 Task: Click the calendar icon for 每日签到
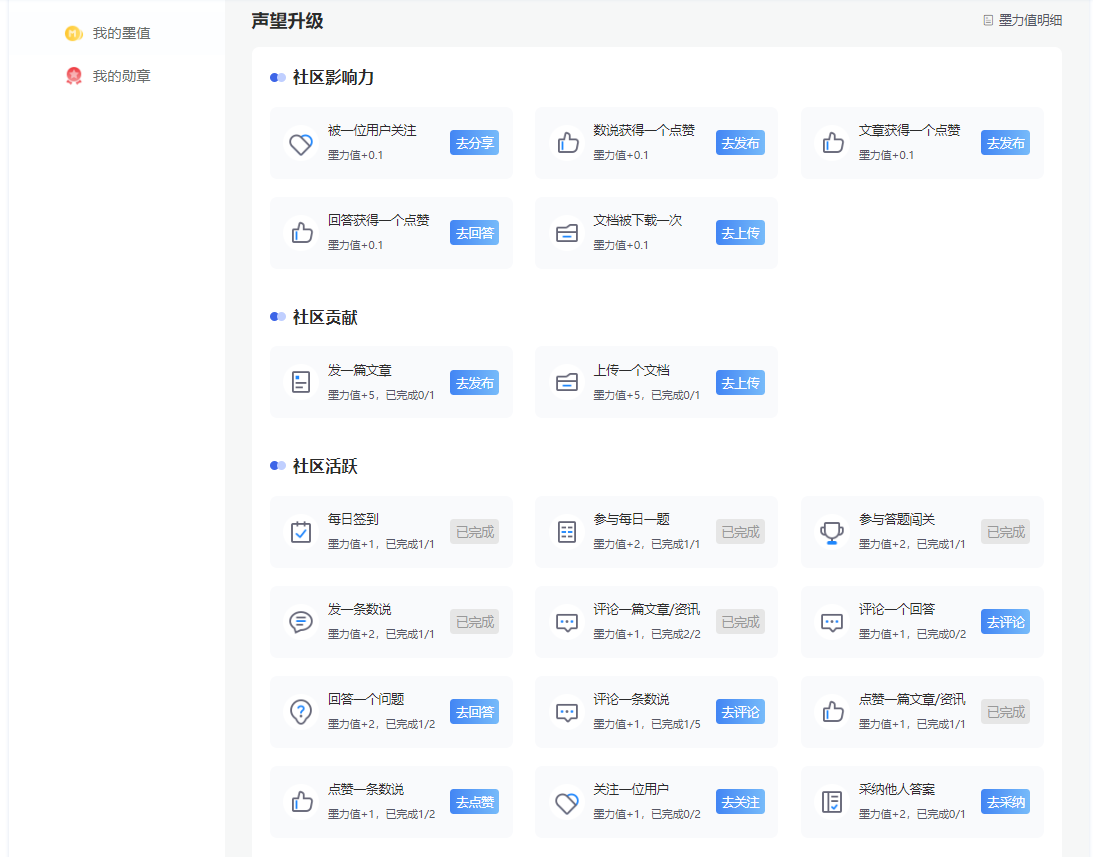[301, 532]
